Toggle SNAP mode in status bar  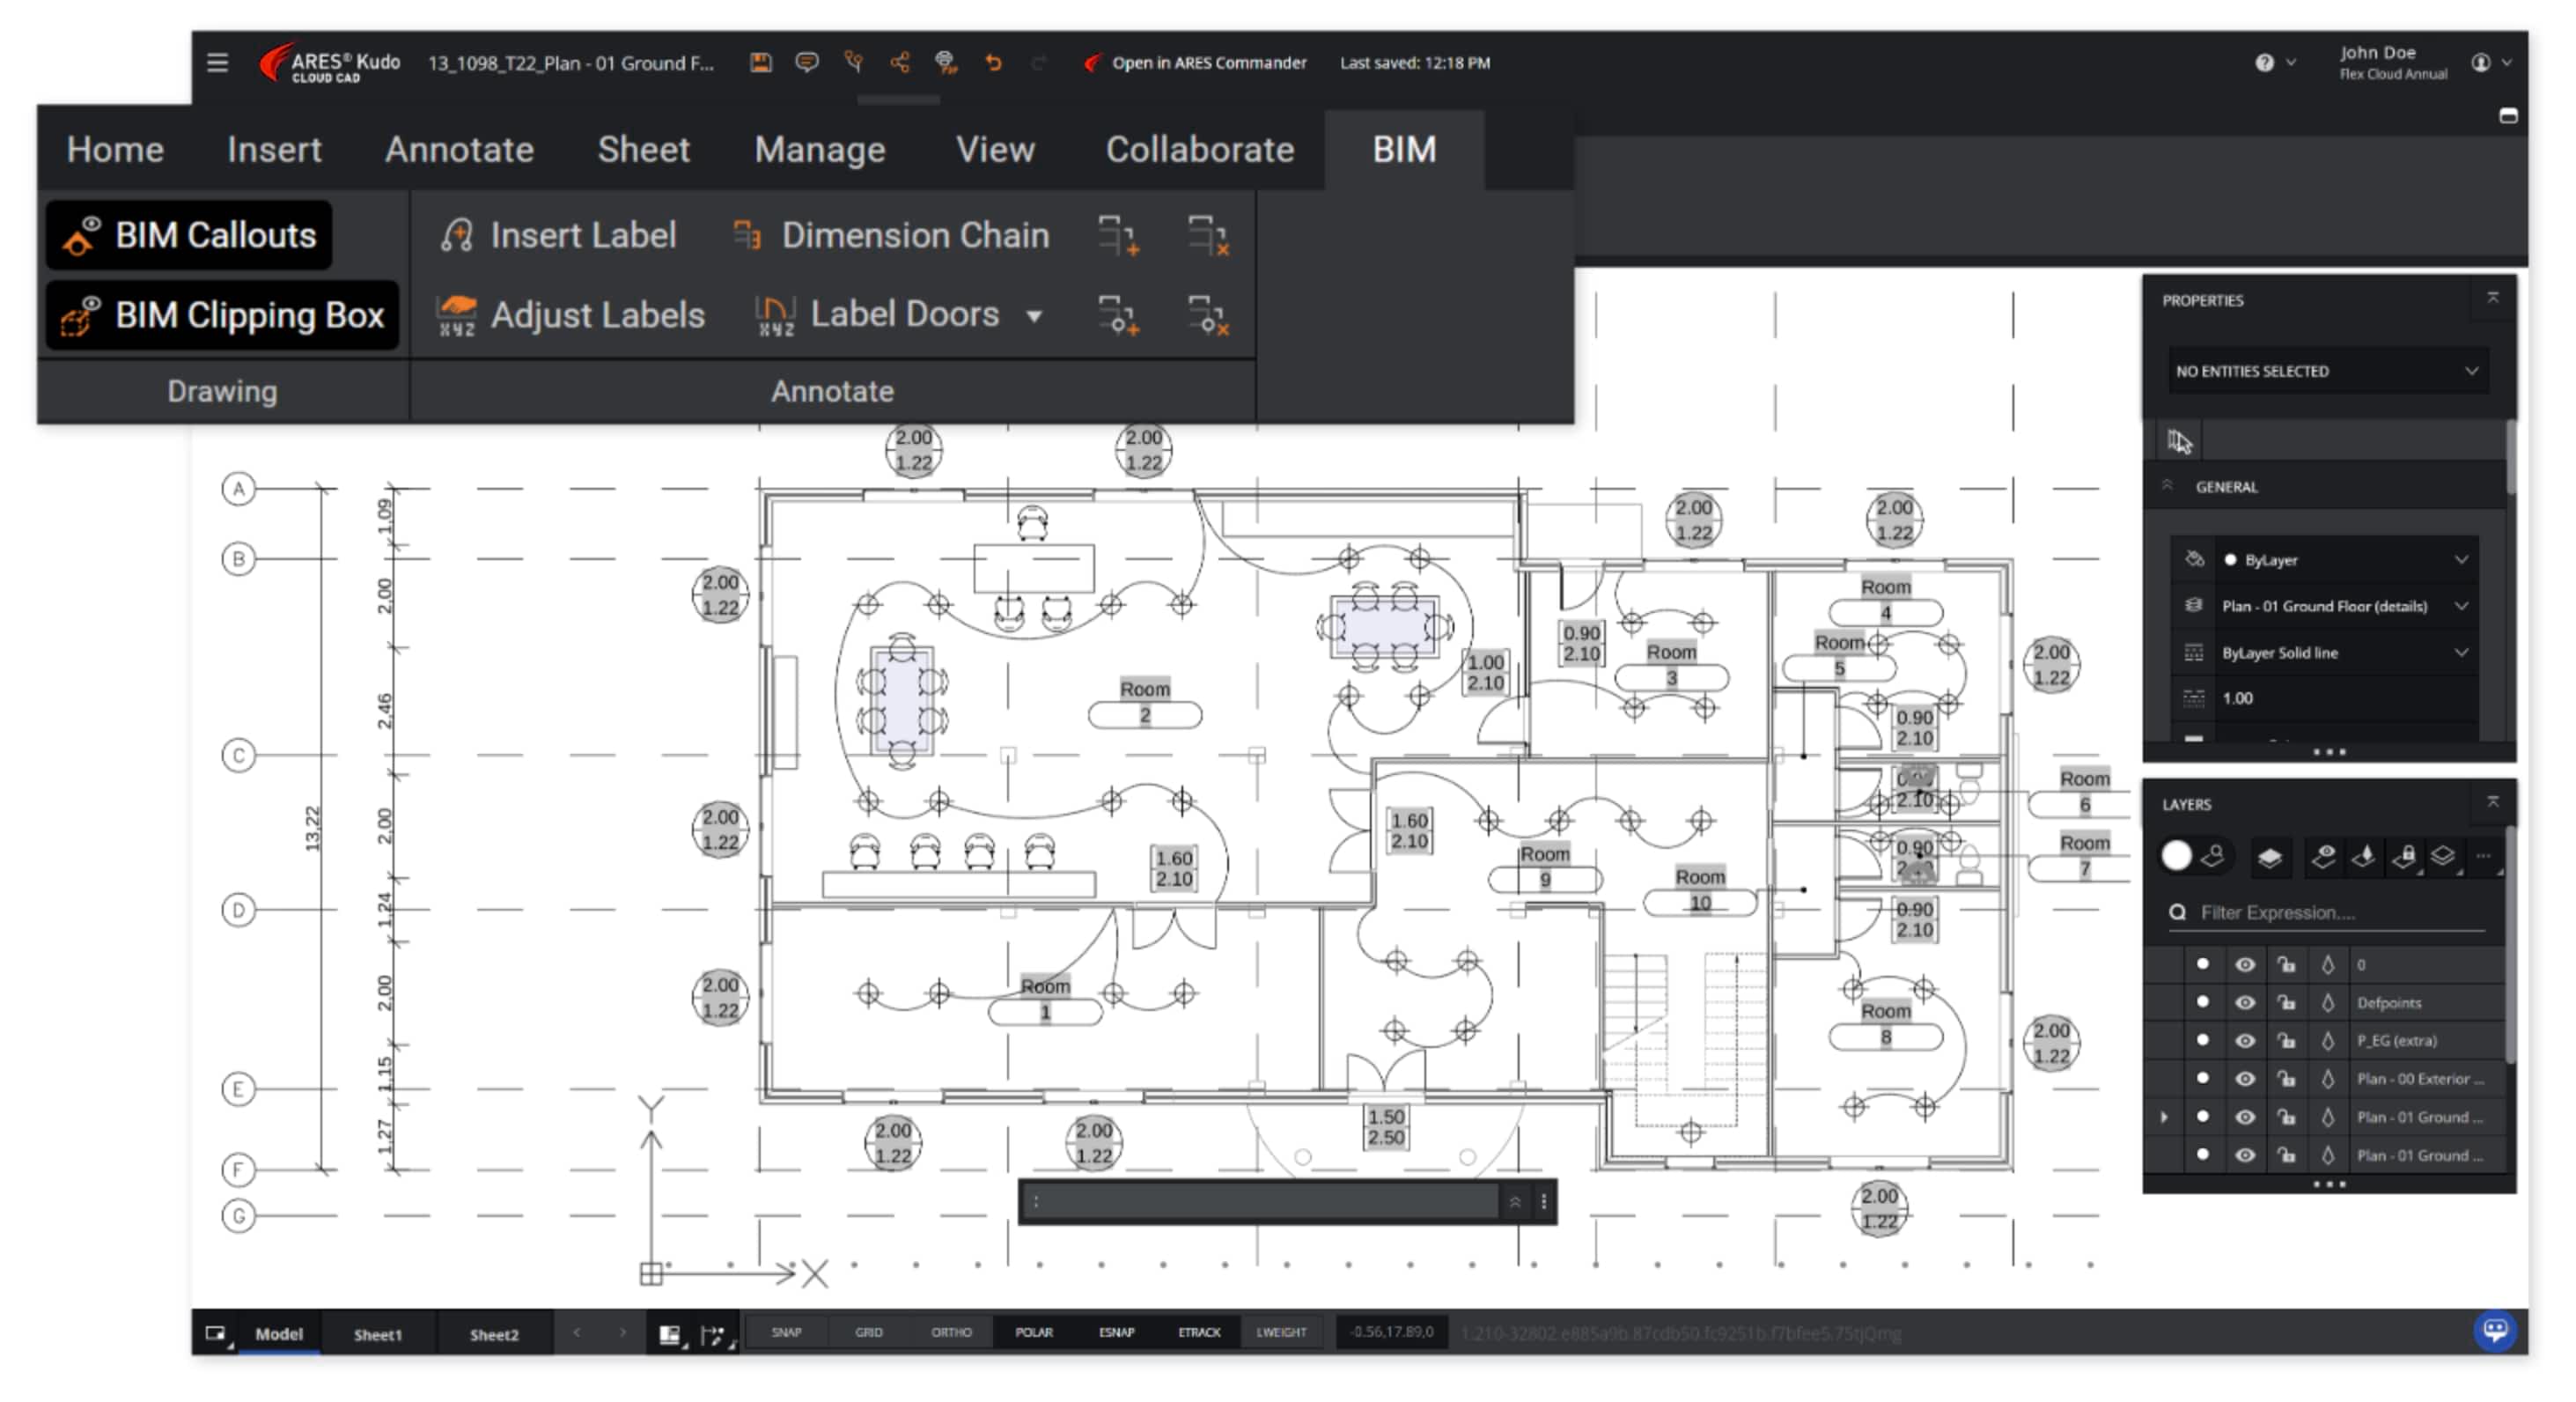786,1332
